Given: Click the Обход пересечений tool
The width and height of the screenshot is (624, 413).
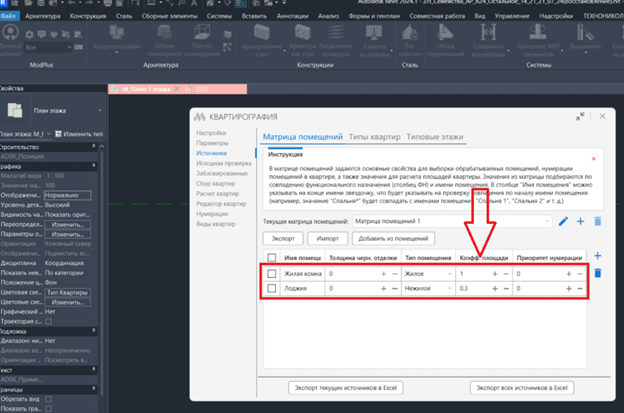Looking at the screenshot, I should [445, 40].
